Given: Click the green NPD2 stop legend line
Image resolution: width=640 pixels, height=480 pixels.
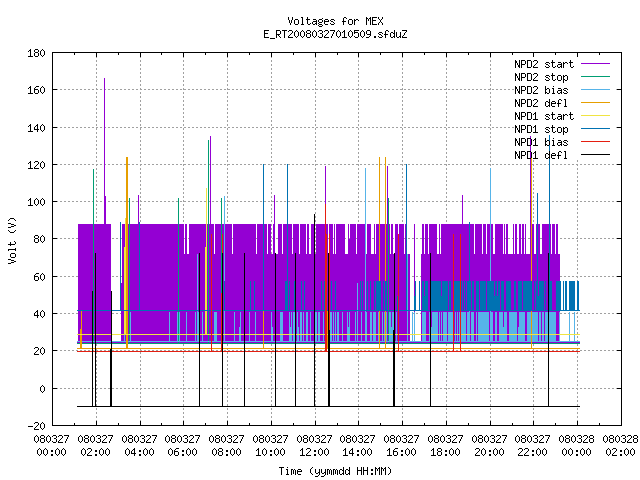Looking at the screenshot, I should (595, 76).
